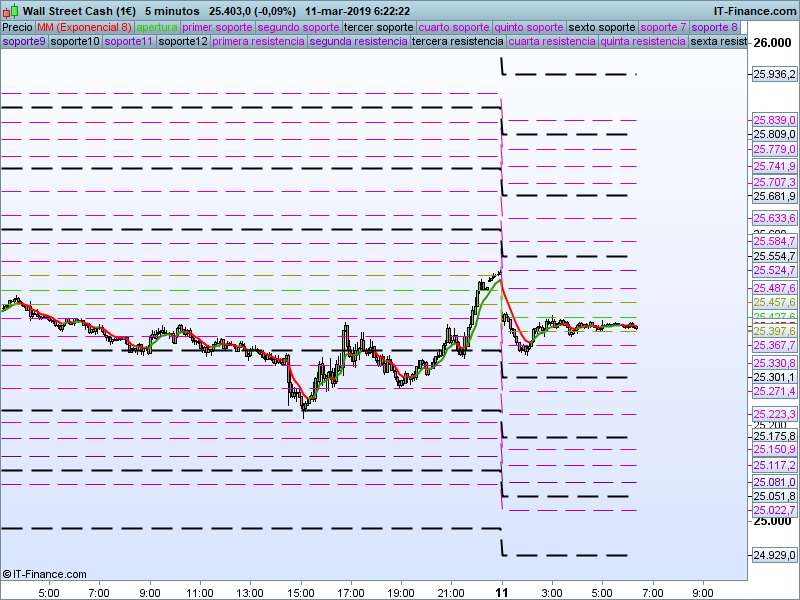Click the 25.741,9 price label
Viewport: 800px width, 600px height.
pyautogui.click(x=774, y=166)
